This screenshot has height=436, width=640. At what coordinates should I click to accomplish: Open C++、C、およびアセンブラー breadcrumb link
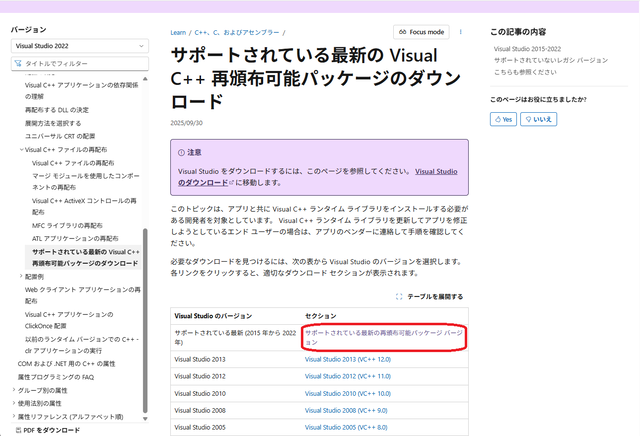pos(237,33)
